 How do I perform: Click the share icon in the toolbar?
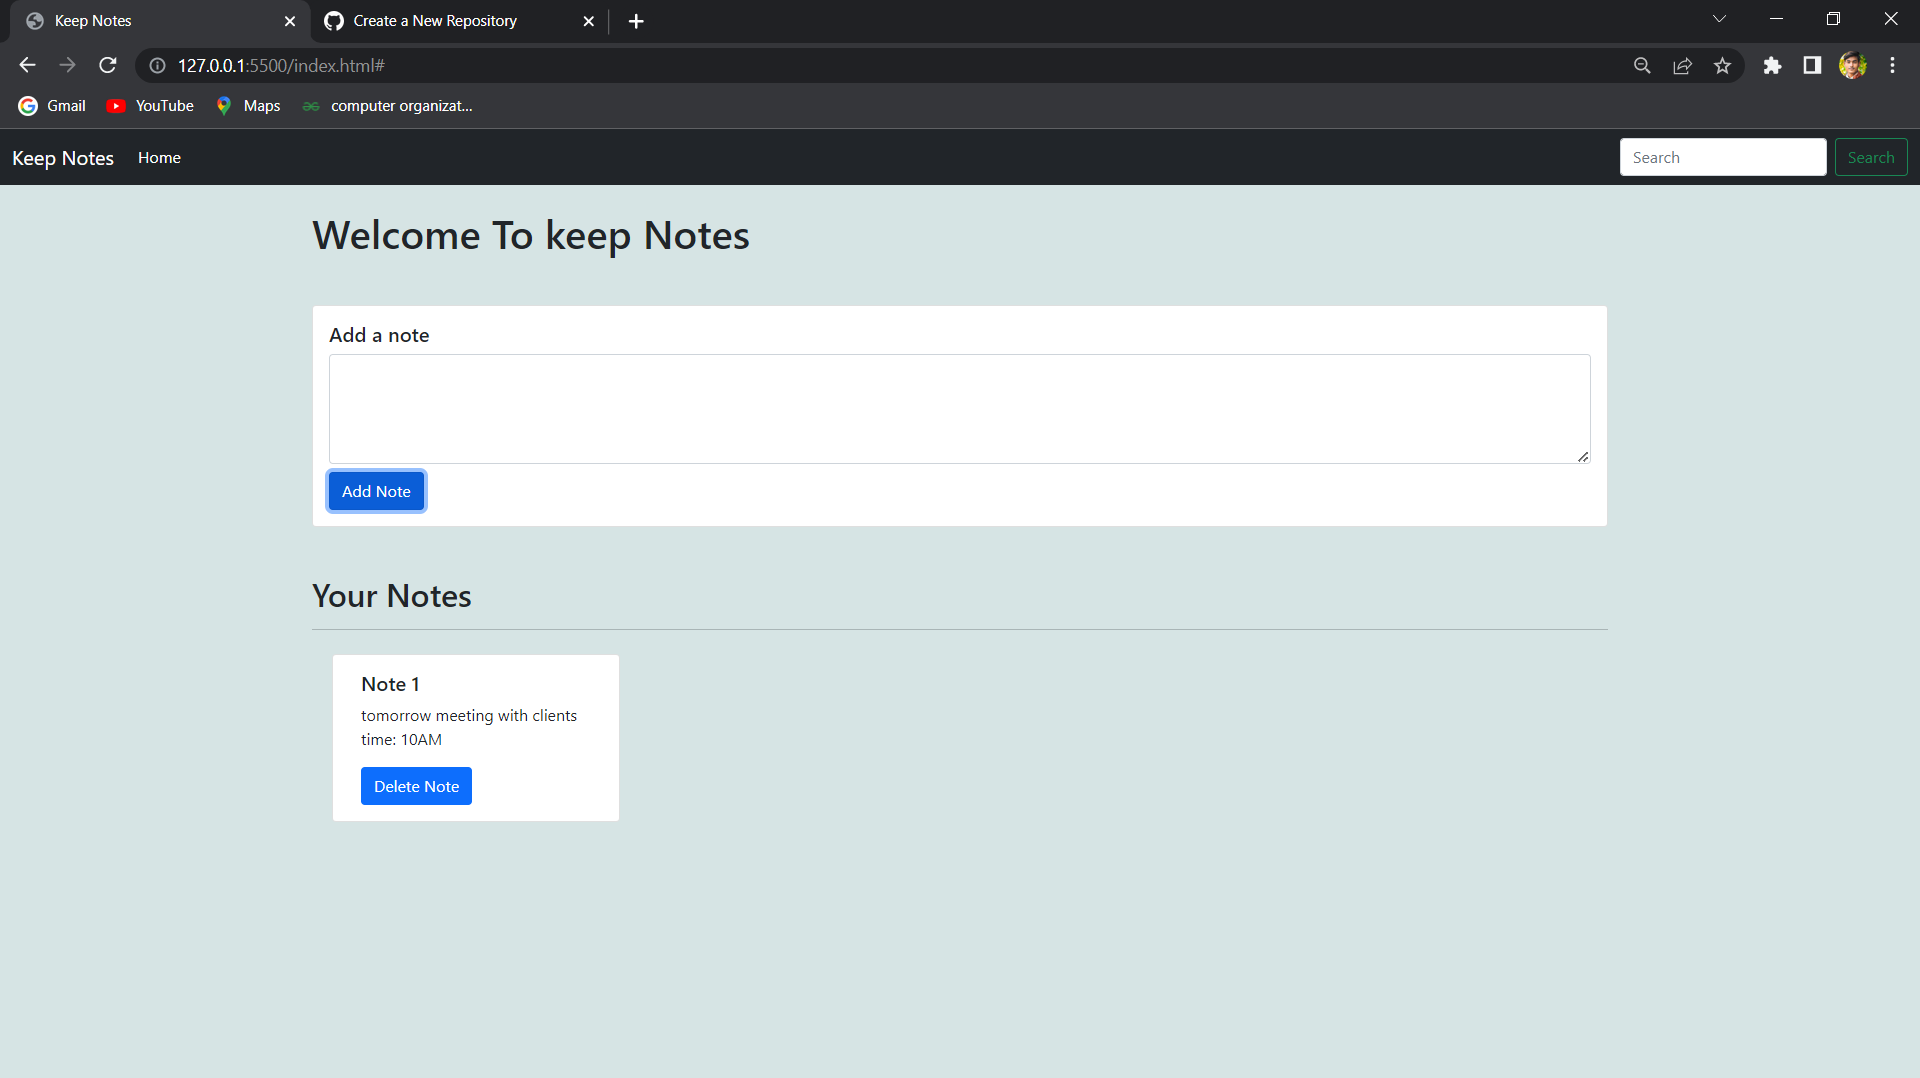(x=1683, y=65)
